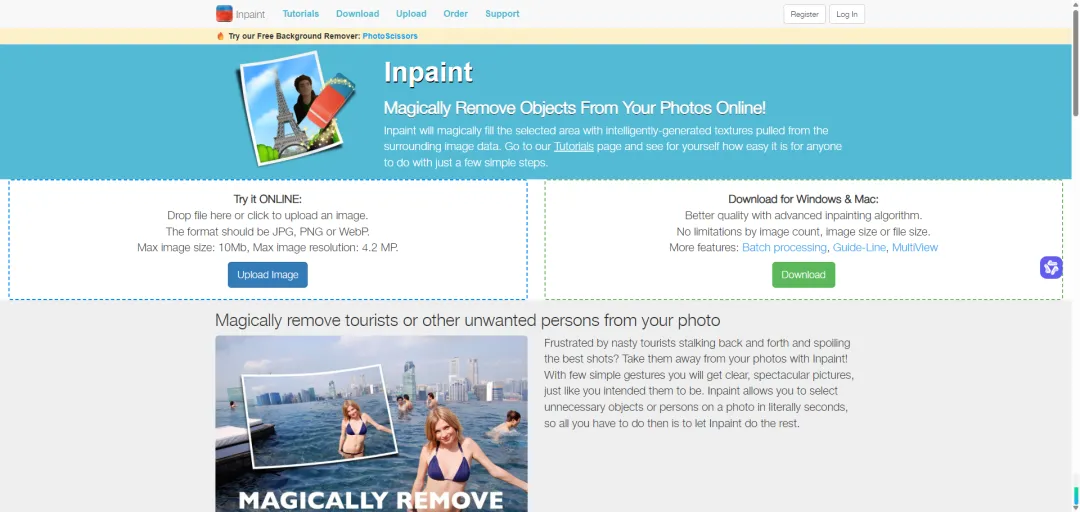This screenshot has height=512, width=1080.
Task: Click the Log In button
Action: (x=847, y=14)
